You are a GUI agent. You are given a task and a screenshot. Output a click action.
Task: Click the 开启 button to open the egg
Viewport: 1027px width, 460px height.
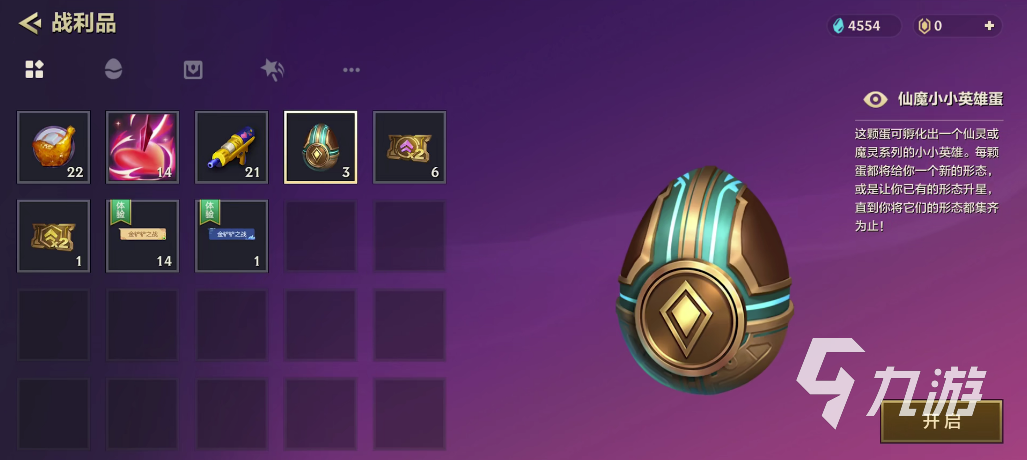pos(941,421)
